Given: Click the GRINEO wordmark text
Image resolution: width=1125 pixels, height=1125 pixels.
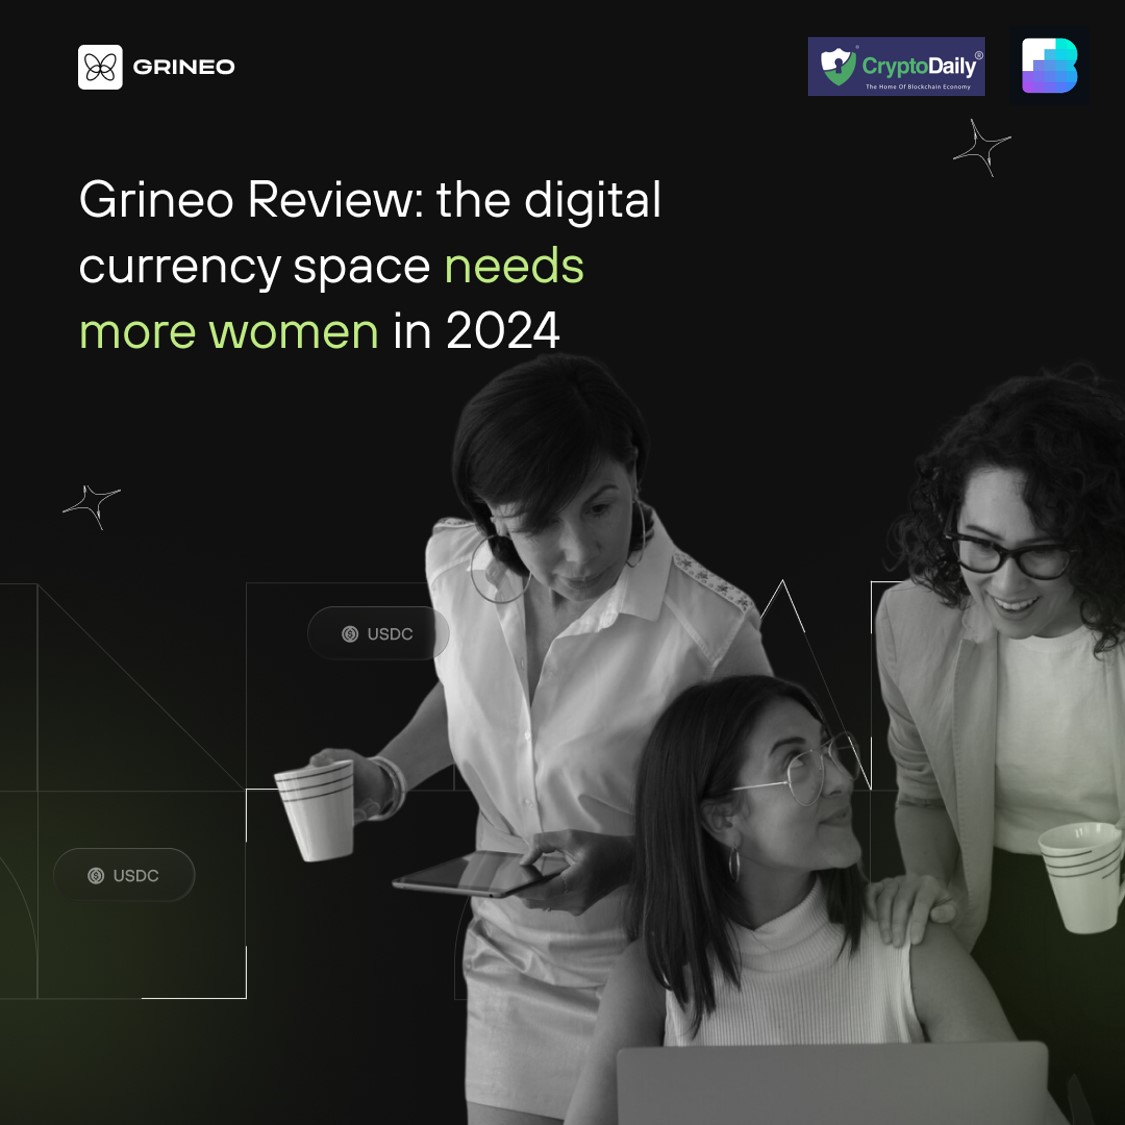Looking at the screenshot, I should click(184, 66).
